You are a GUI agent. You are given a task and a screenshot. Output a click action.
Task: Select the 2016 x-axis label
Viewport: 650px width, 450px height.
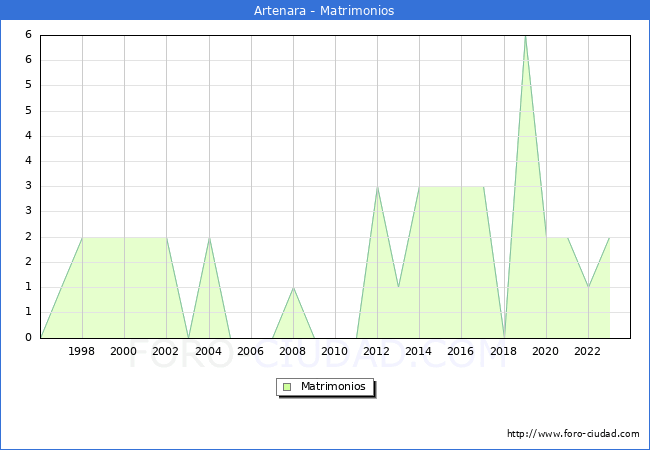[461, 351]
